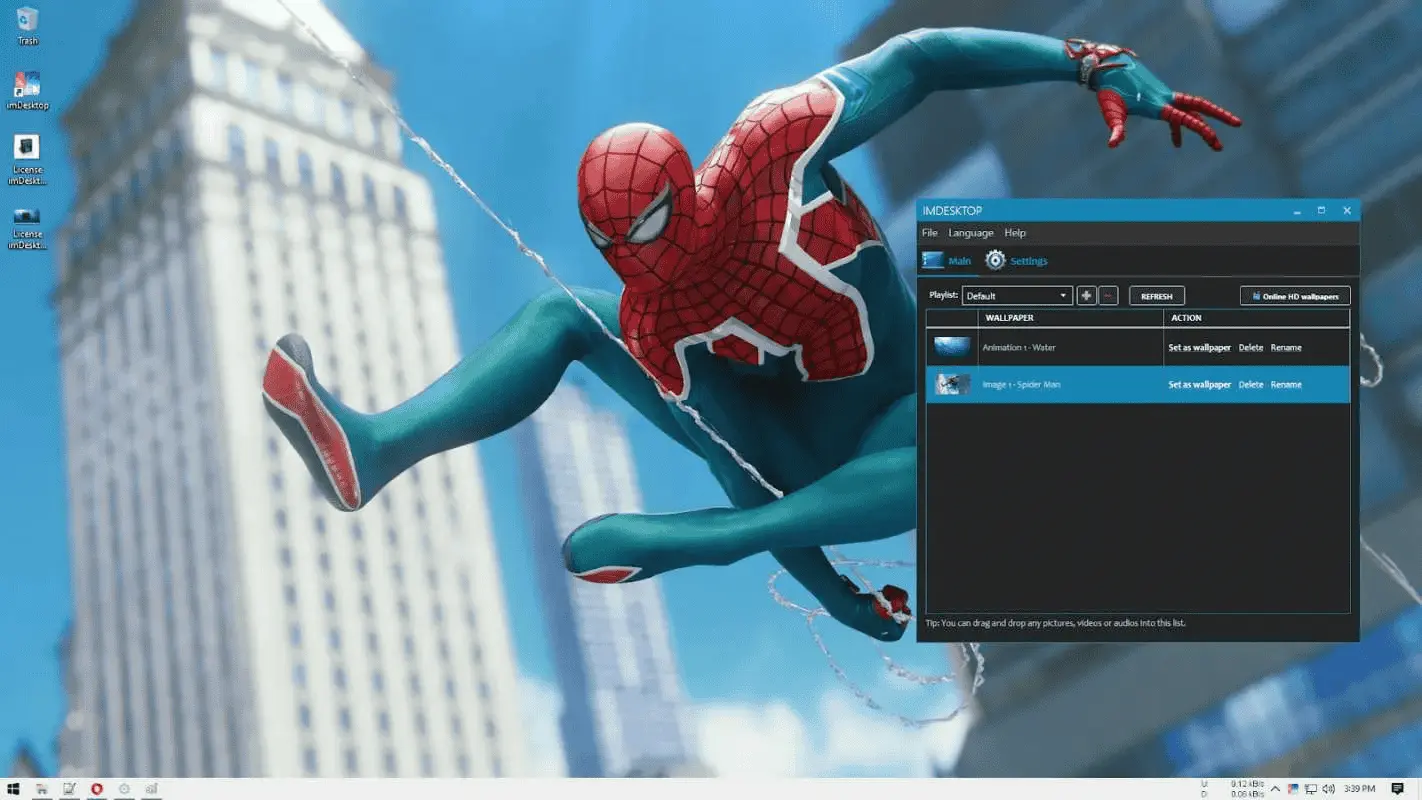Viewport: 1422px width, 800px height.
Task: Maximize the IMDESKTOP window
Action: pyautogui.click(x=1322, y=211)
